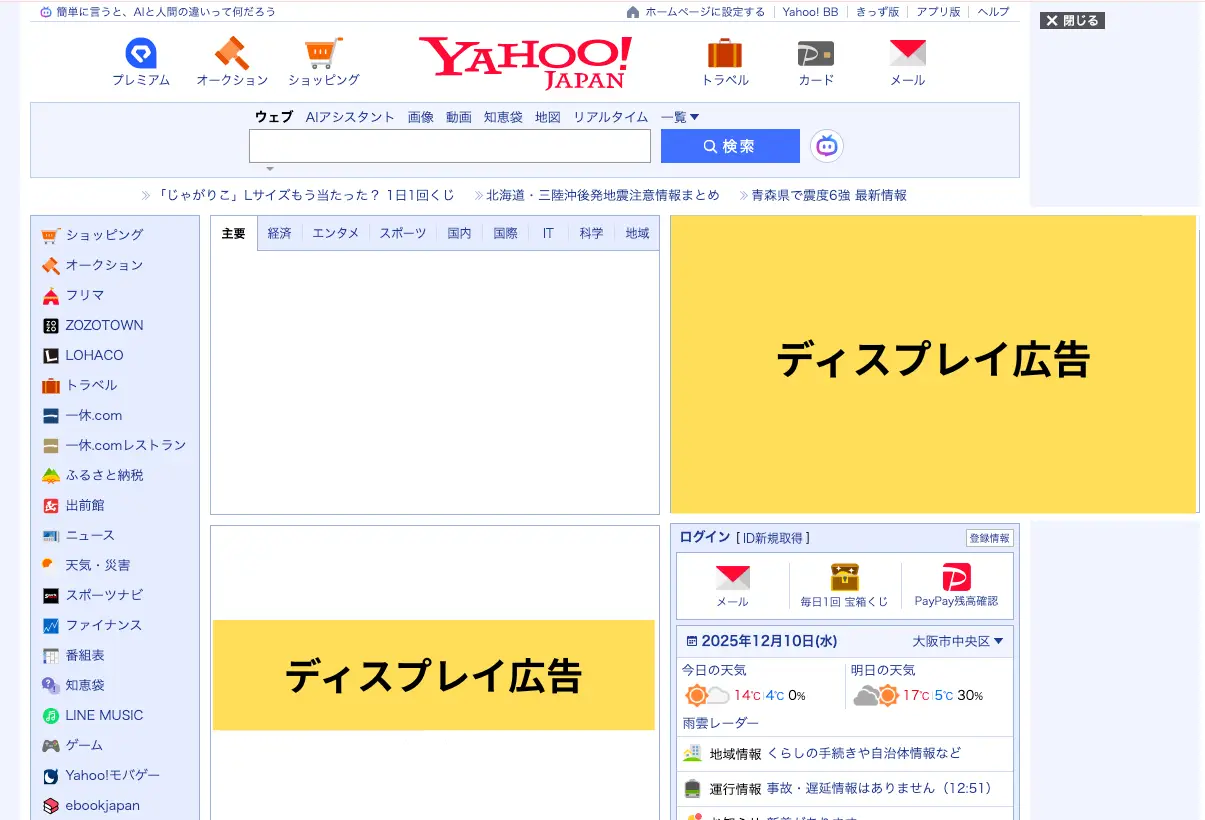The image size is (1205, 820).
Task: Click the 登録情報 button
Action: click(989, 538)
